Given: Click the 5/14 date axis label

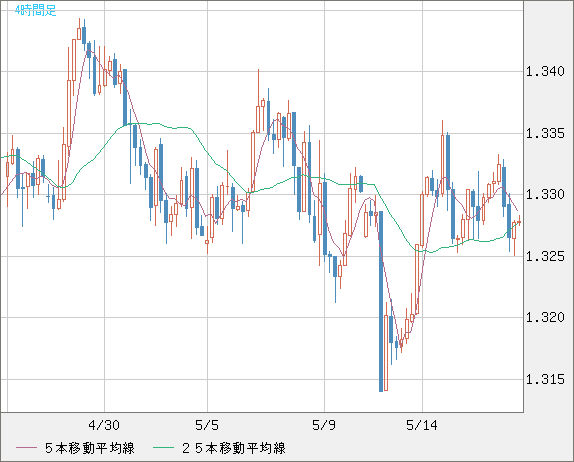Looking at the screenshot, I should point(422,425).
